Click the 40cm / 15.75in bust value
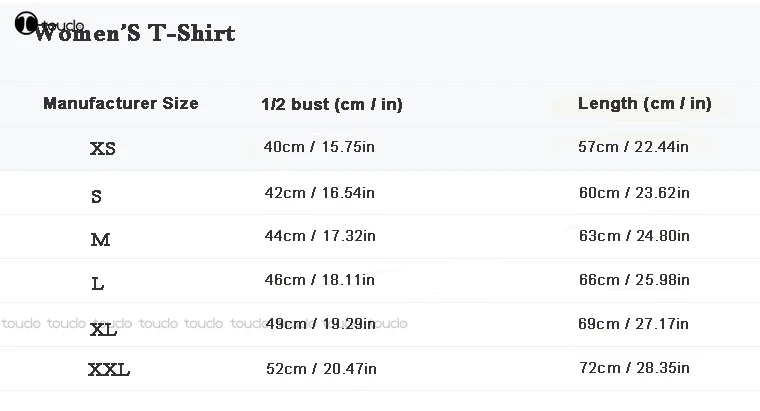Viewport: 760px width, 411px height. pyautogui.click(x=319, y=147)
